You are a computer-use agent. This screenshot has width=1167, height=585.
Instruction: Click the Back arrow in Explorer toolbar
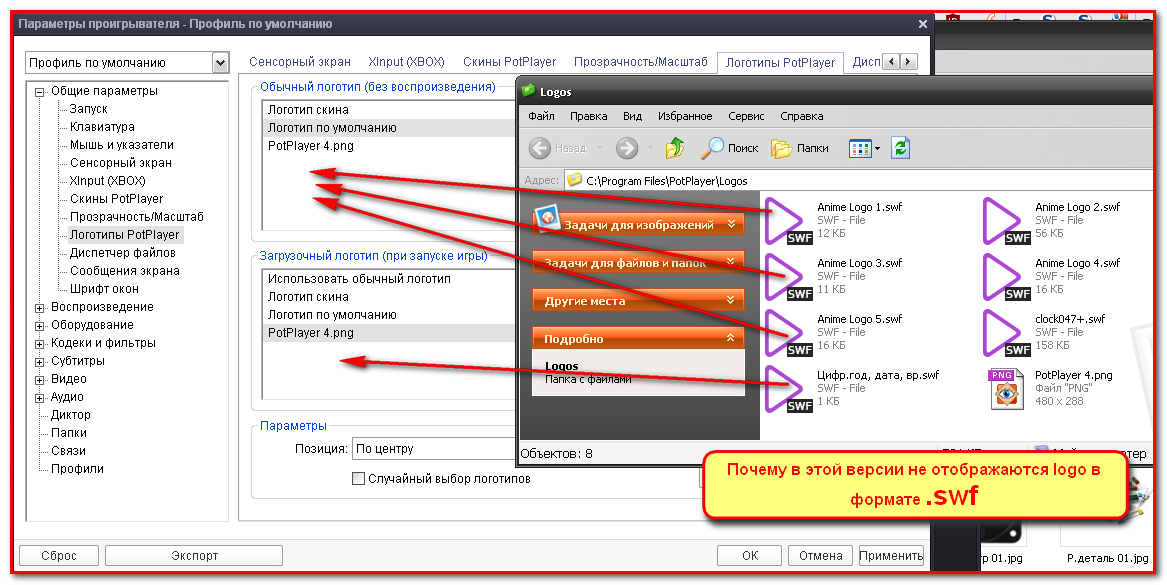click(x=540, y=148)
